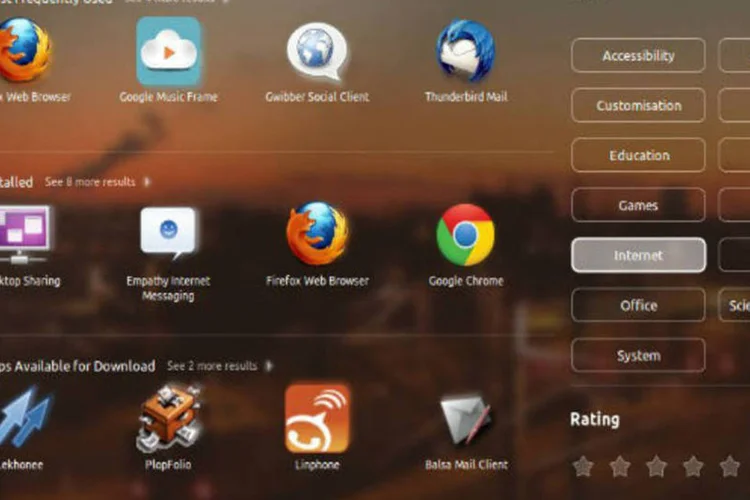The image size is (750, 500).
Task: Toggle the System filter button
Action: pyautogui.click(x=638, y=355)
